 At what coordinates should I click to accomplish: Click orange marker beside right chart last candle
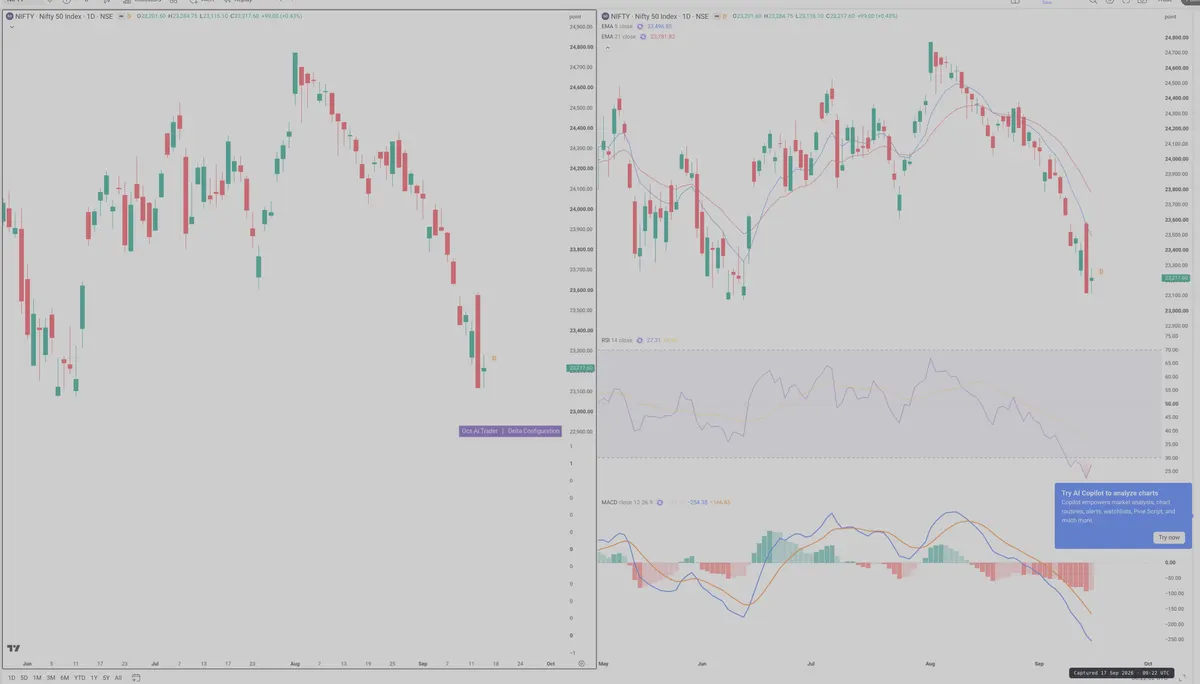[x=1101, y=271]
